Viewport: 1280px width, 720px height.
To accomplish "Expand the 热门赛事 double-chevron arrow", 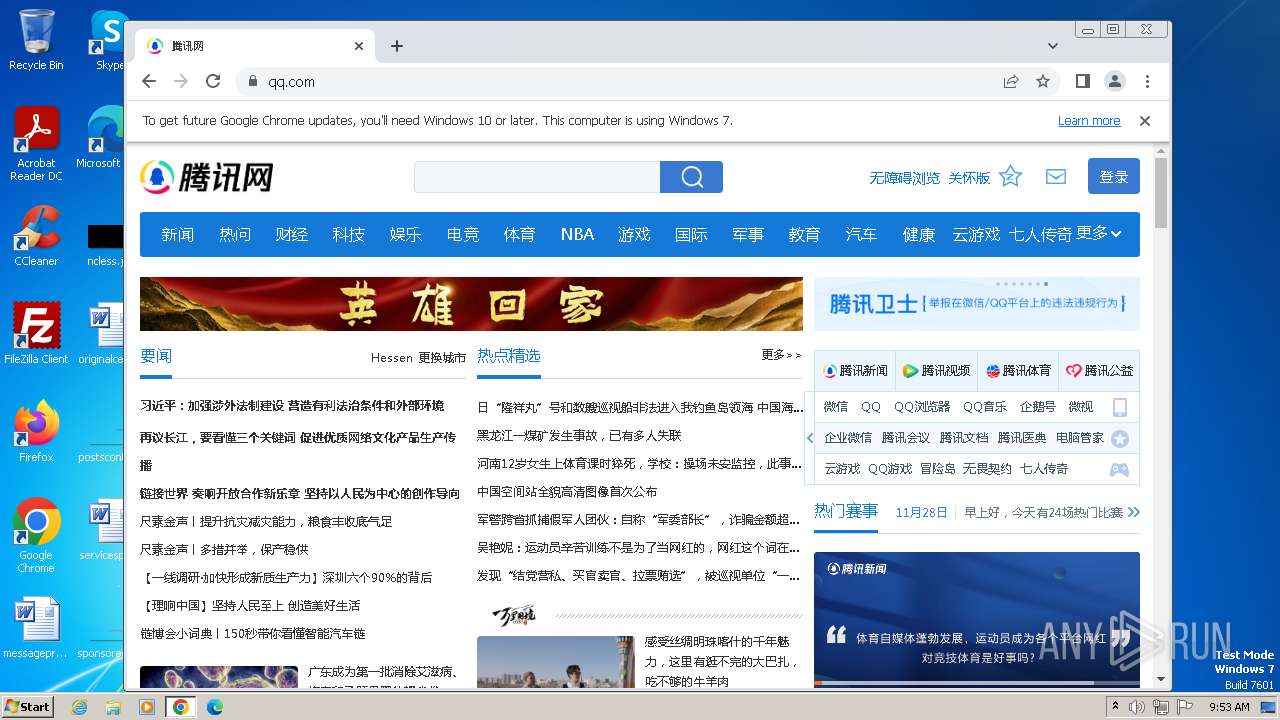I will [1133, 512].
